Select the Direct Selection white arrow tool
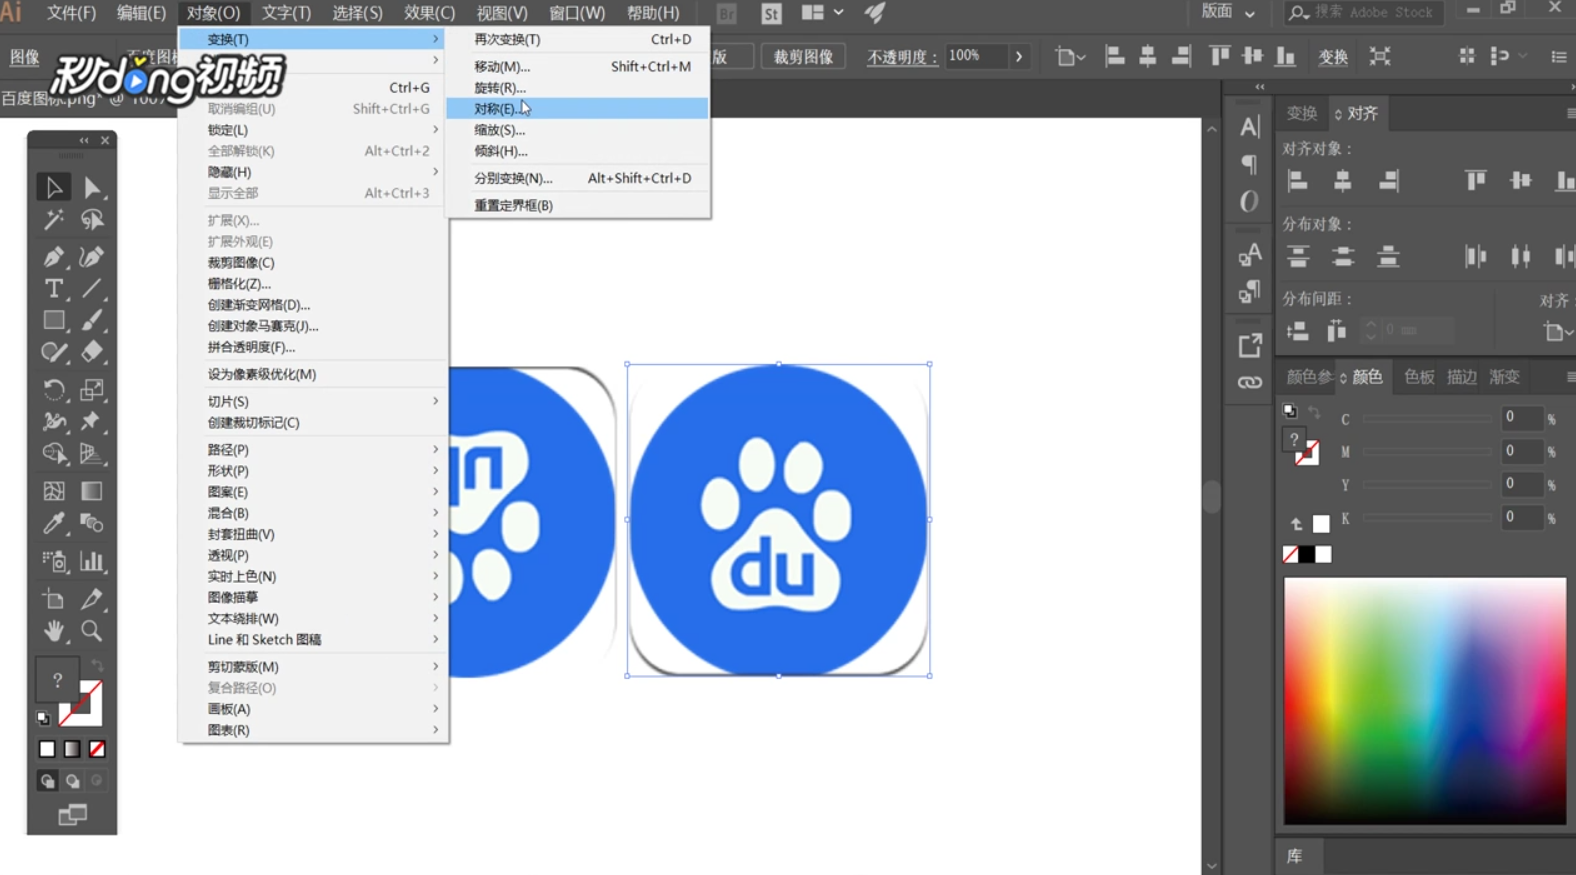This screenshot has height=875, width=1576. [92, 187]
